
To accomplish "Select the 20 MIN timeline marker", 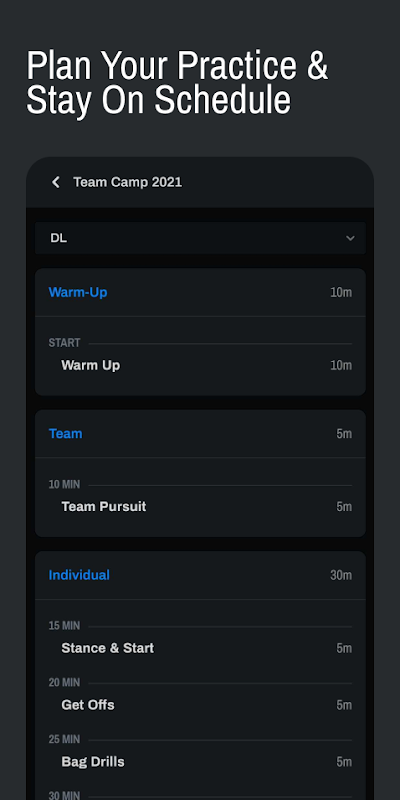I will pyautogui.click(x=64, y=682).
